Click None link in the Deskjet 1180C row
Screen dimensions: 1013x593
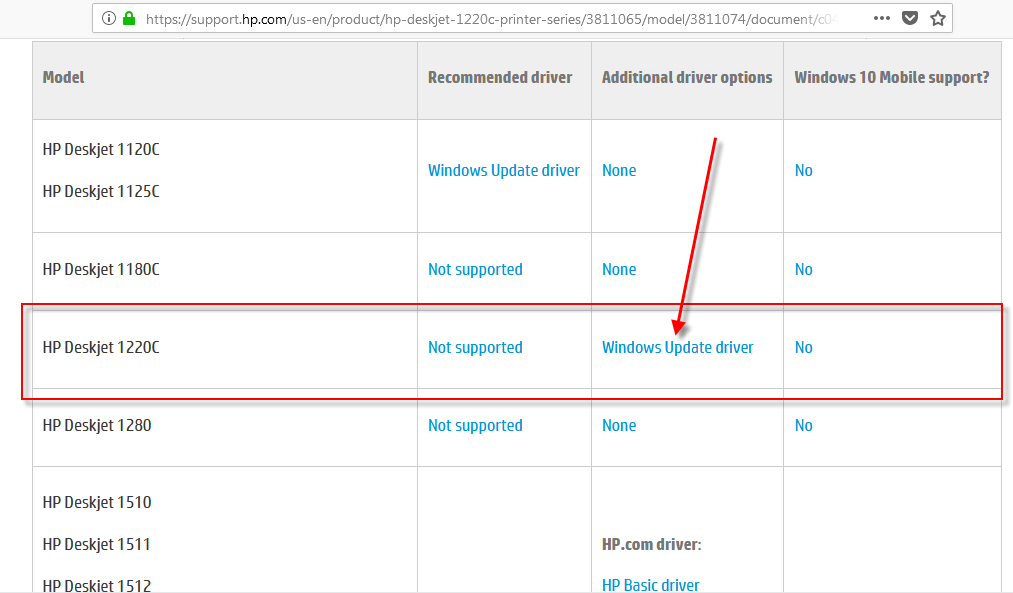point(619,269)
